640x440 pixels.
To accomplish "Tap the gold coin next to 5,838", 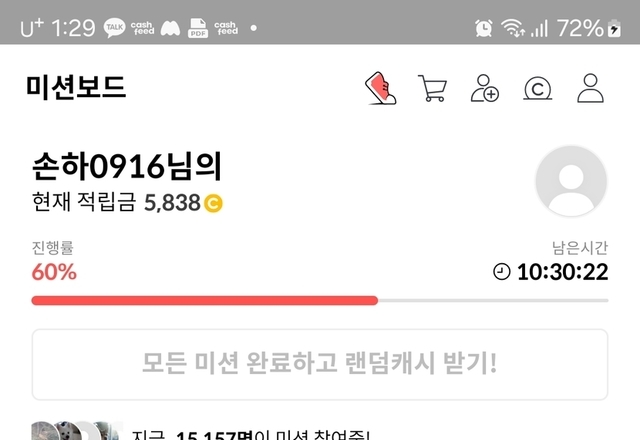I will tap(213, 203).
